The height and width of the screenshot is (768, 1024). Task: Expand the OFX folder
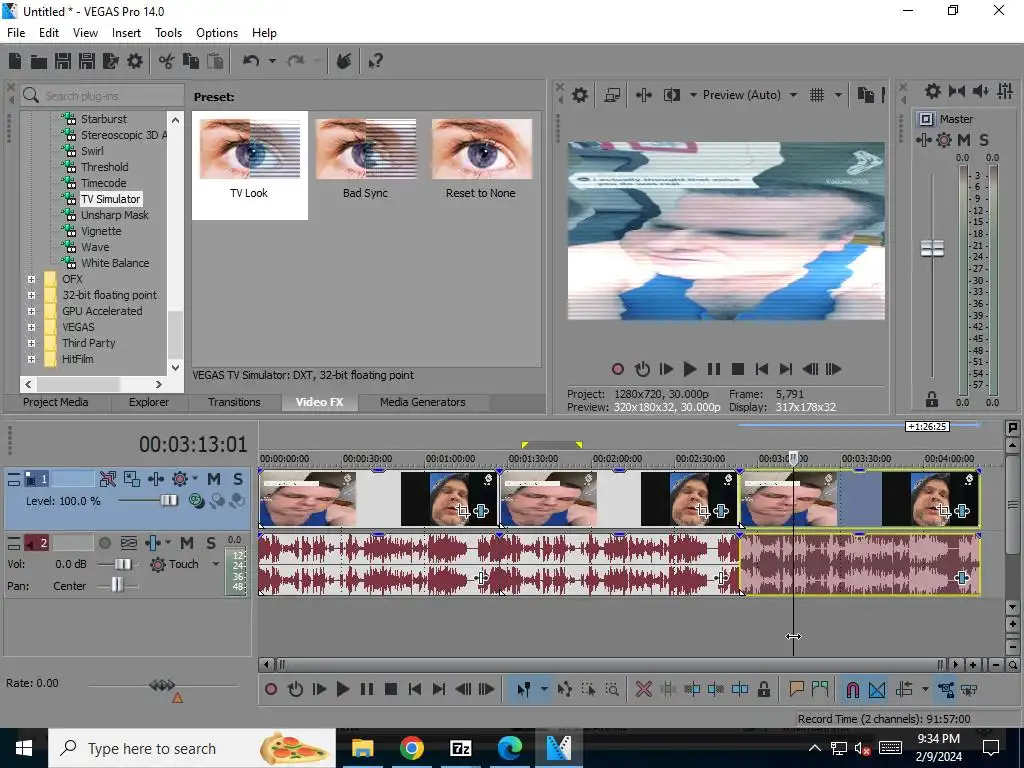(31, 280)
